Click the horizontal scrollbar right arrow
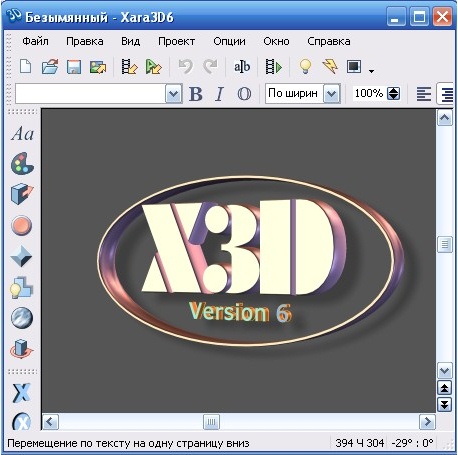Image resolution: width=458 pixels, height=455 pixels. (427, 422)
